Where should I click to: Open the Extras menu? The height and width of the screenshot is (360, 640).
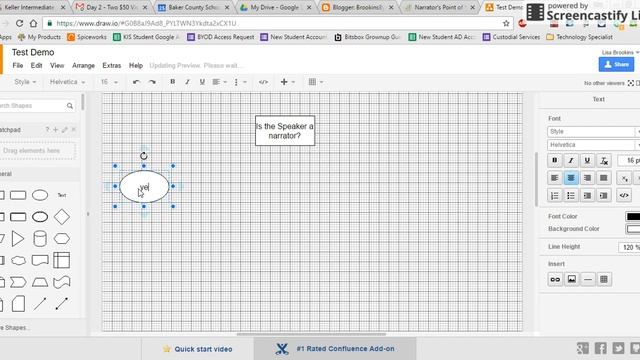pos(111,65)
